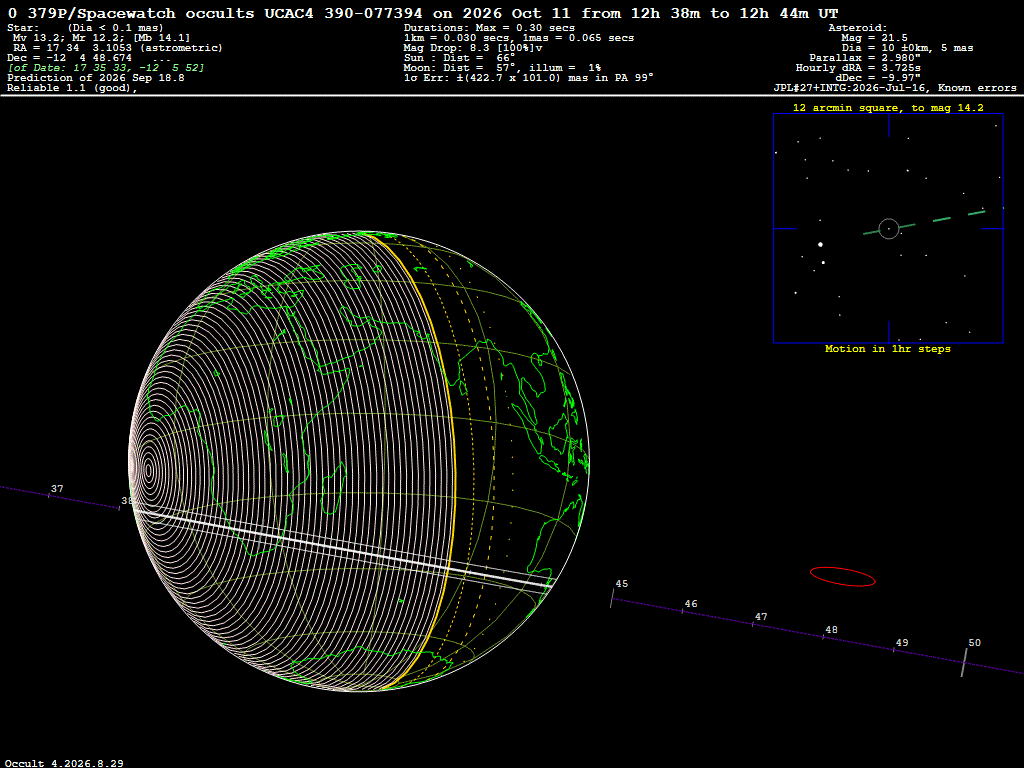
Task: Select the 47 minute time label
Action: point(761,616)
